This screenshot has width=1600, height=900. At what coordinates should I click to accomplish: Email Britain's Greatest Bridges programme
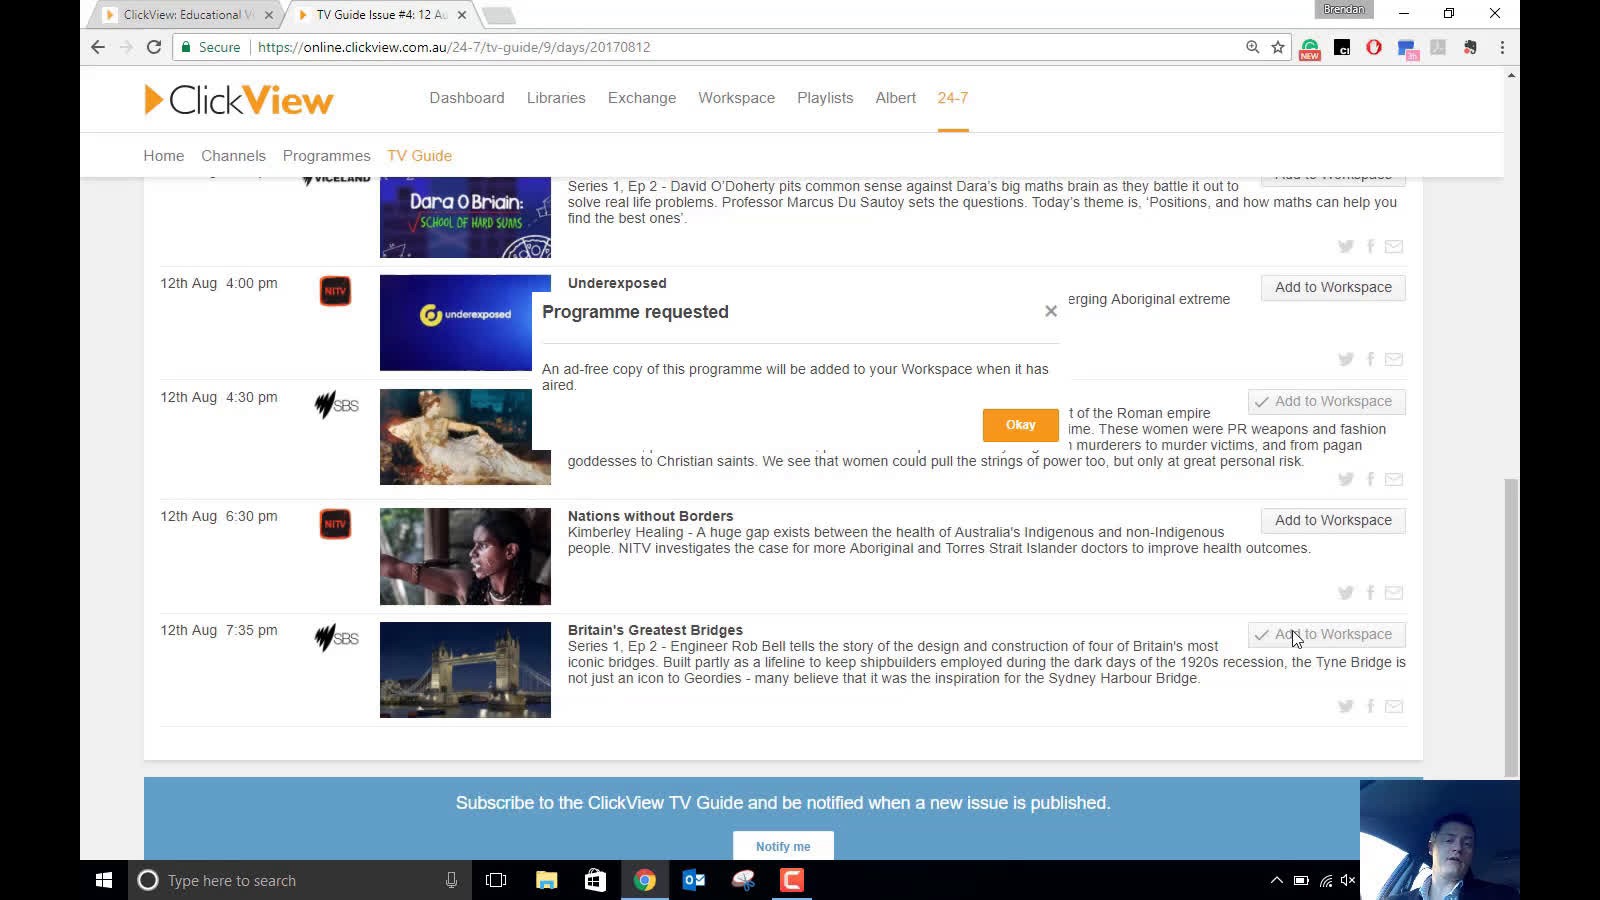pos(1394,706)
